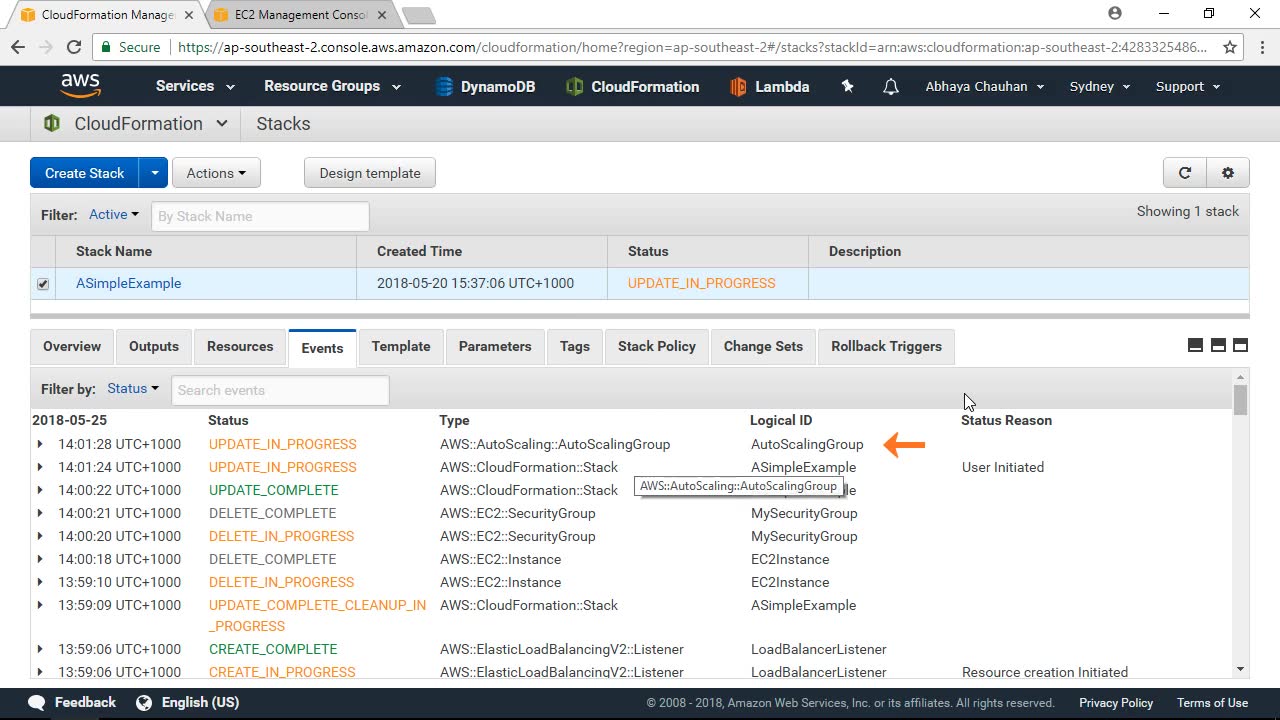Open the Privacy Policy link

click(1116, 703)
